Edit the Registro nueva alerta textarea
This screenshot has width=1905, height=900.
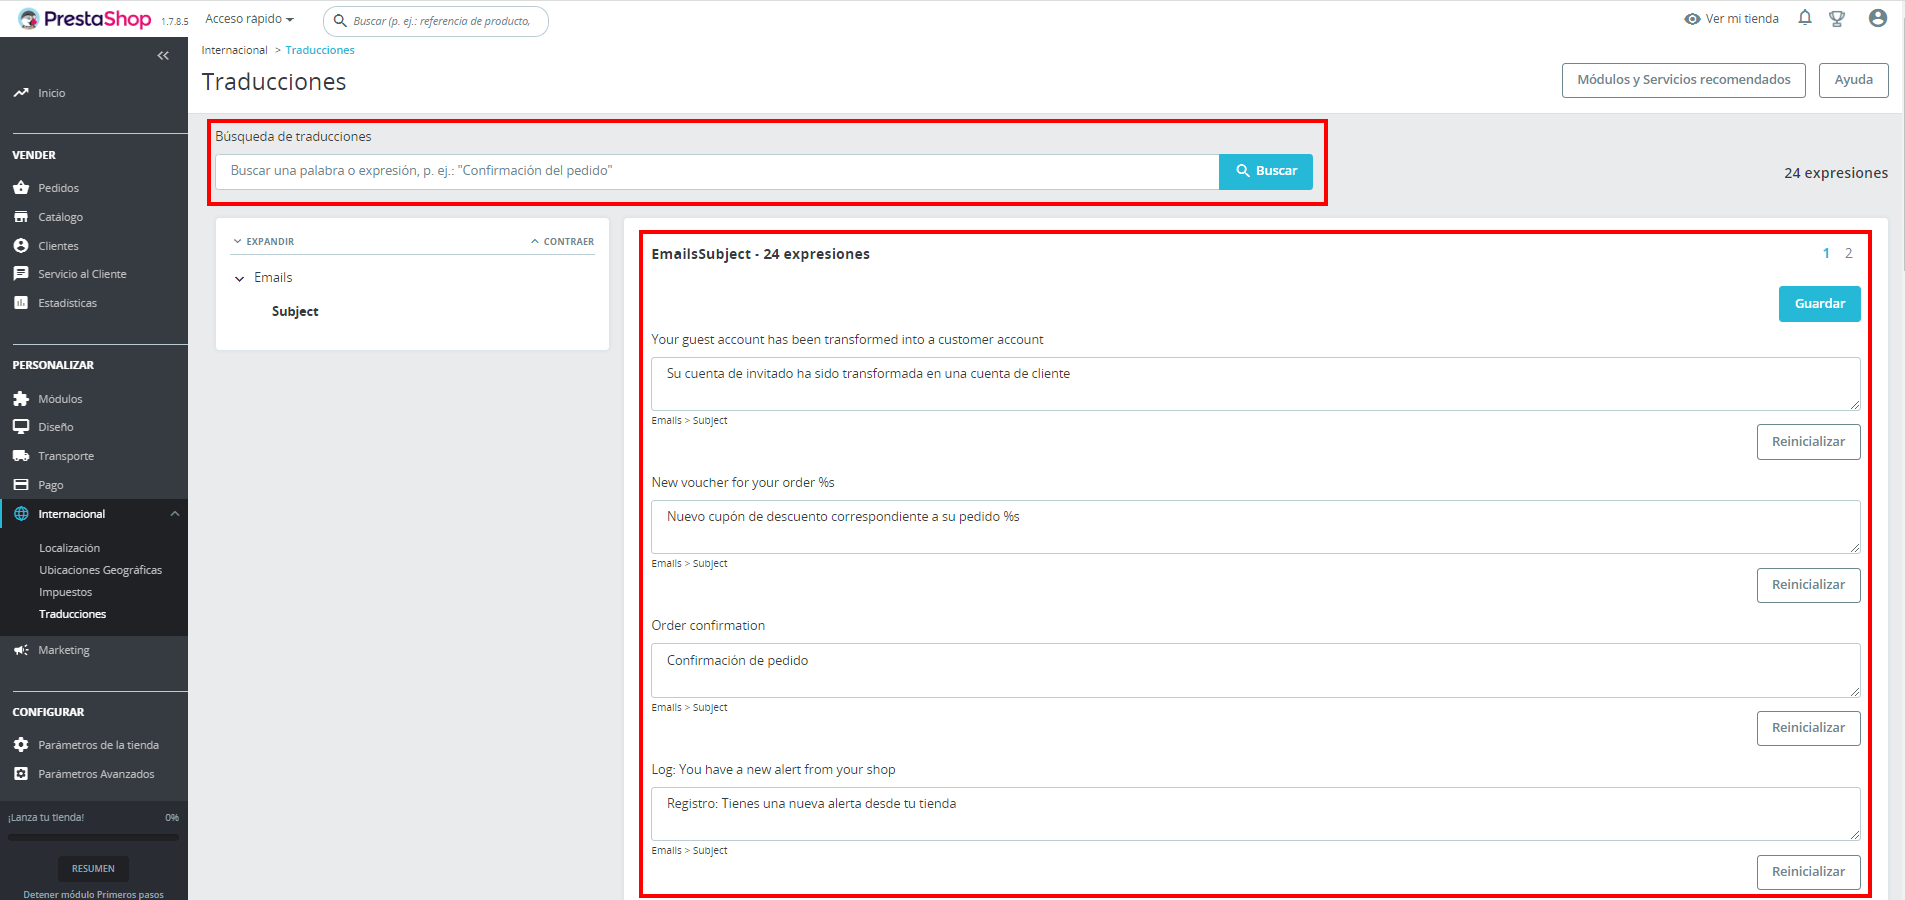click(1256, 814)
